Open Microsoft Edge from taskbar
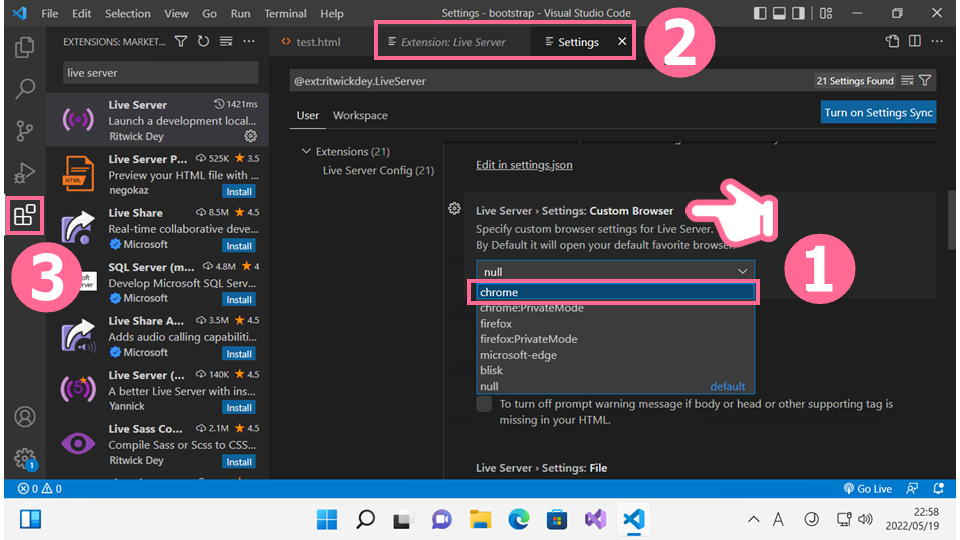 519,519
